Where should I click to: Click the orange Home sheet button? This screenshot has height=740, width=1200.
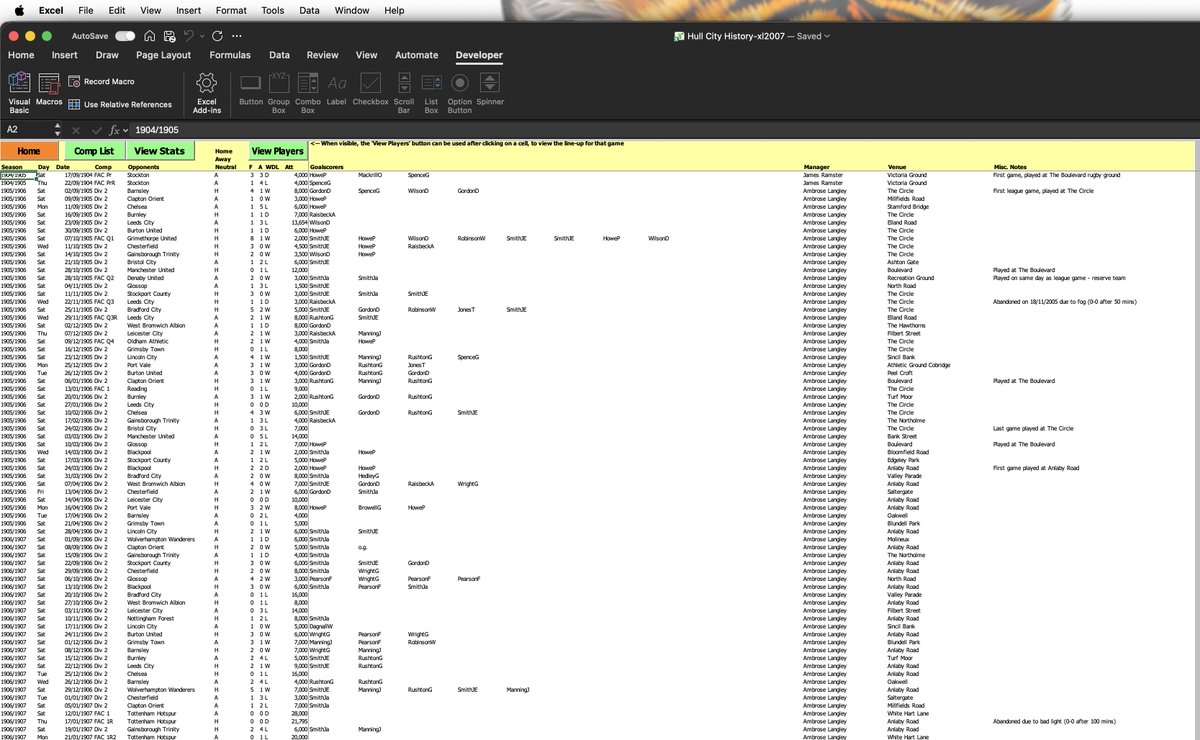point(30,151)
